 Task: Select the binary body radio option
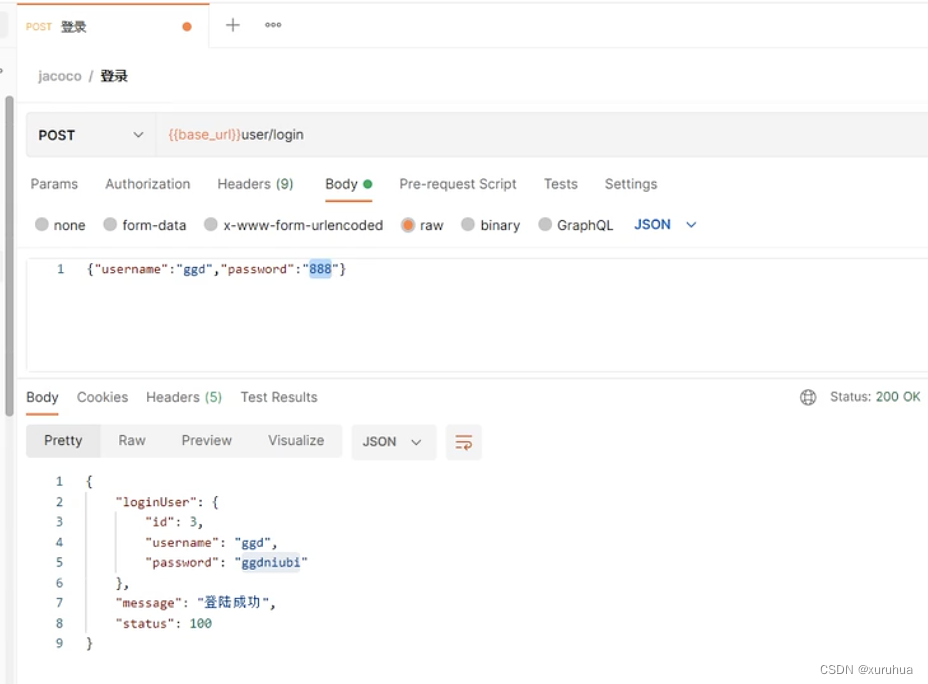click(x=468, y=224)
